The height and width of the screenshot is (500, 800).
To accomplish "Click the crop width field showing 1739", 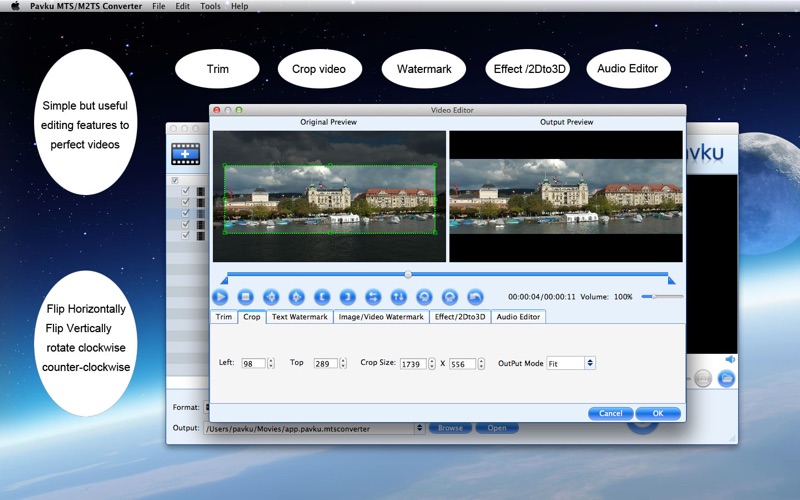I will click(413, 364).
